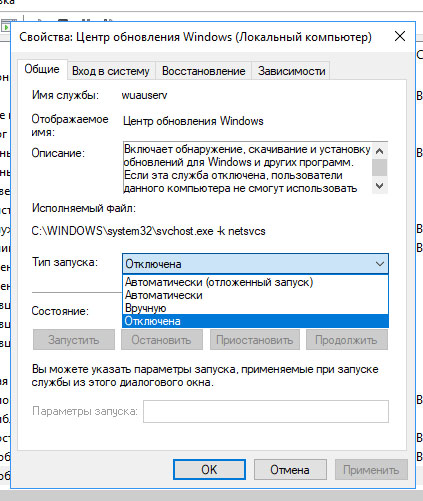
Task: Cancel changes with Отмена button
Action: (x=290, y=470)
